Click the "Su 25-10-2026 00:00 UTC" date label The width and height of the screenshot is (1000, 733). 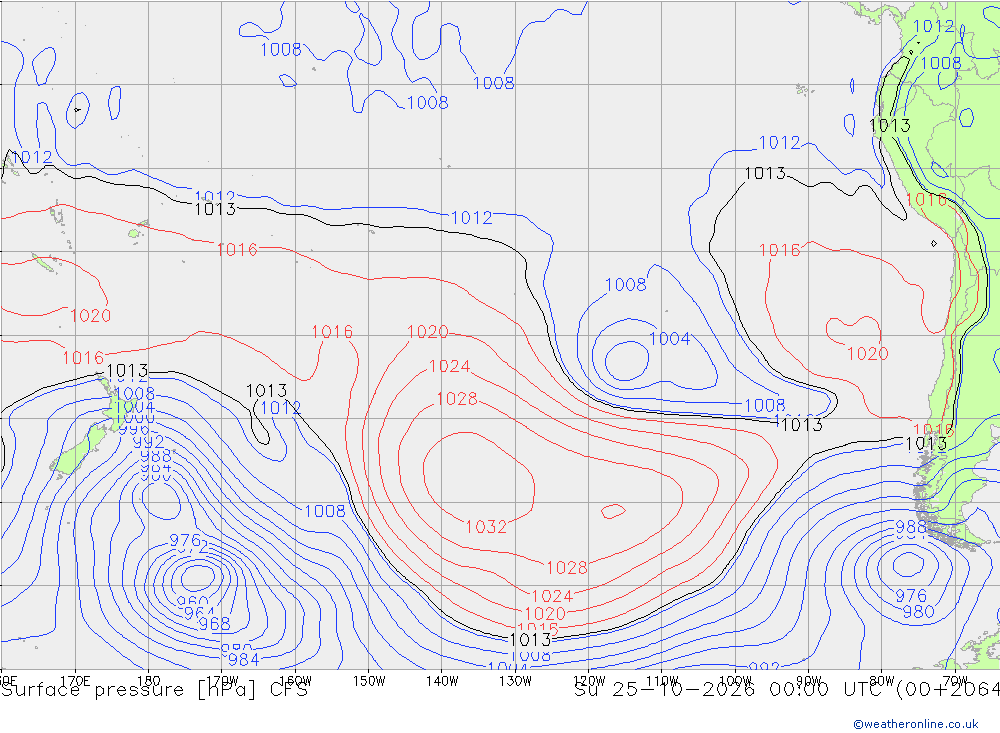point(733,690)
